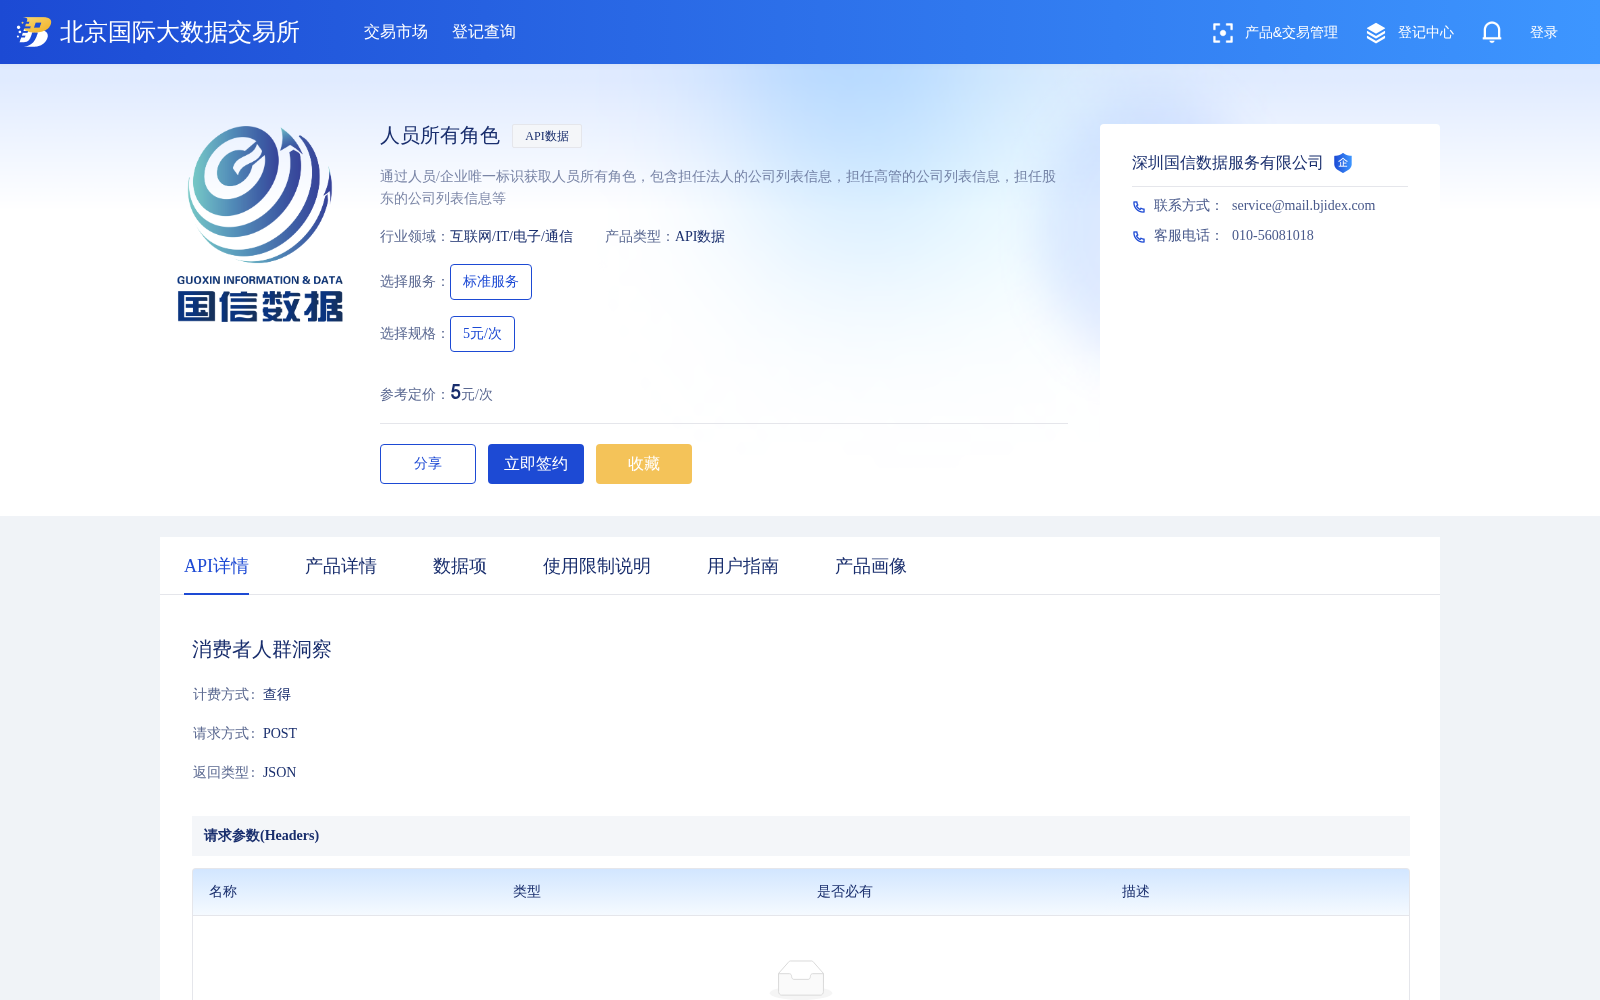Click the 消费者人群洞察 heading
1600x1000 pixels.
[x=262, y=650]
